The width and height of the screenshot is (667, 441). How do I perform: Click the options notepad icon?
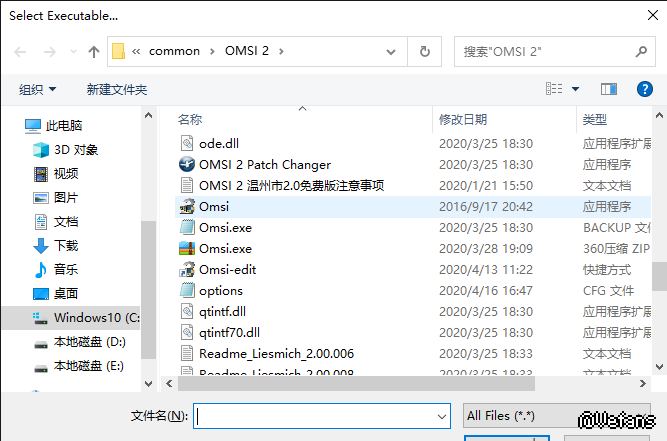pyautogui.click(x=187, y=290)
